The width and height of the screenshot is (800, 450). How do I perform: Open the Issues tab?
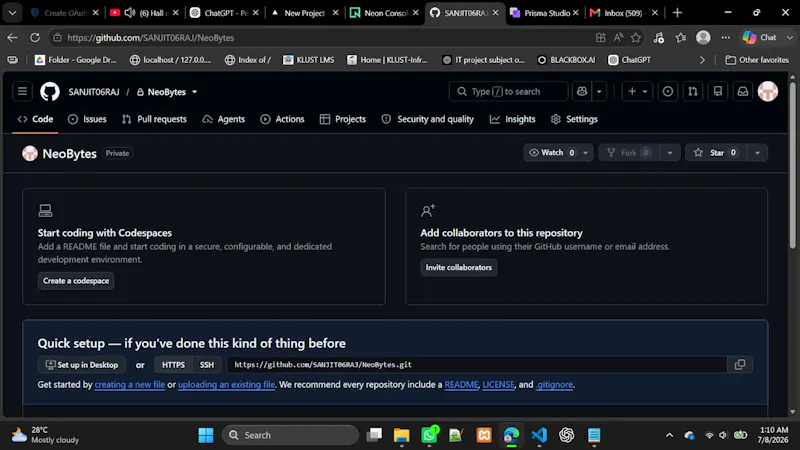coord(87,119)
